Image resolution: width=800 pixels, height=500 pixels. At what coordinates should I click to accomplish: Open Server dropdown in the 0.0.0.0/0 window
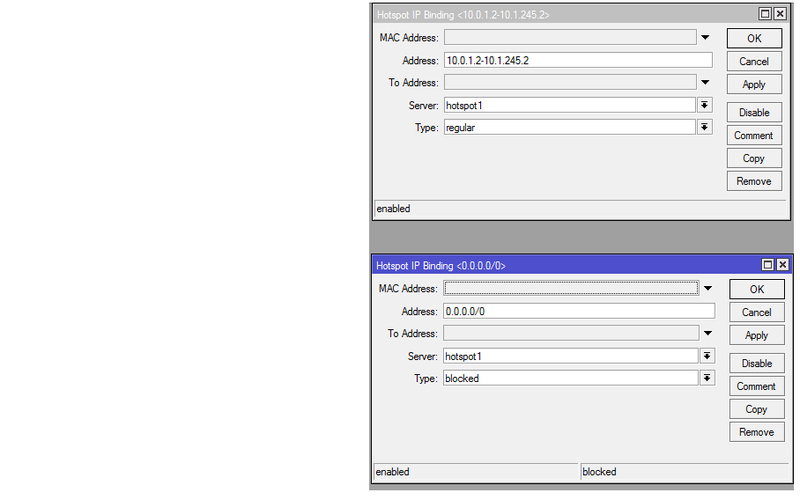point(707,356)
